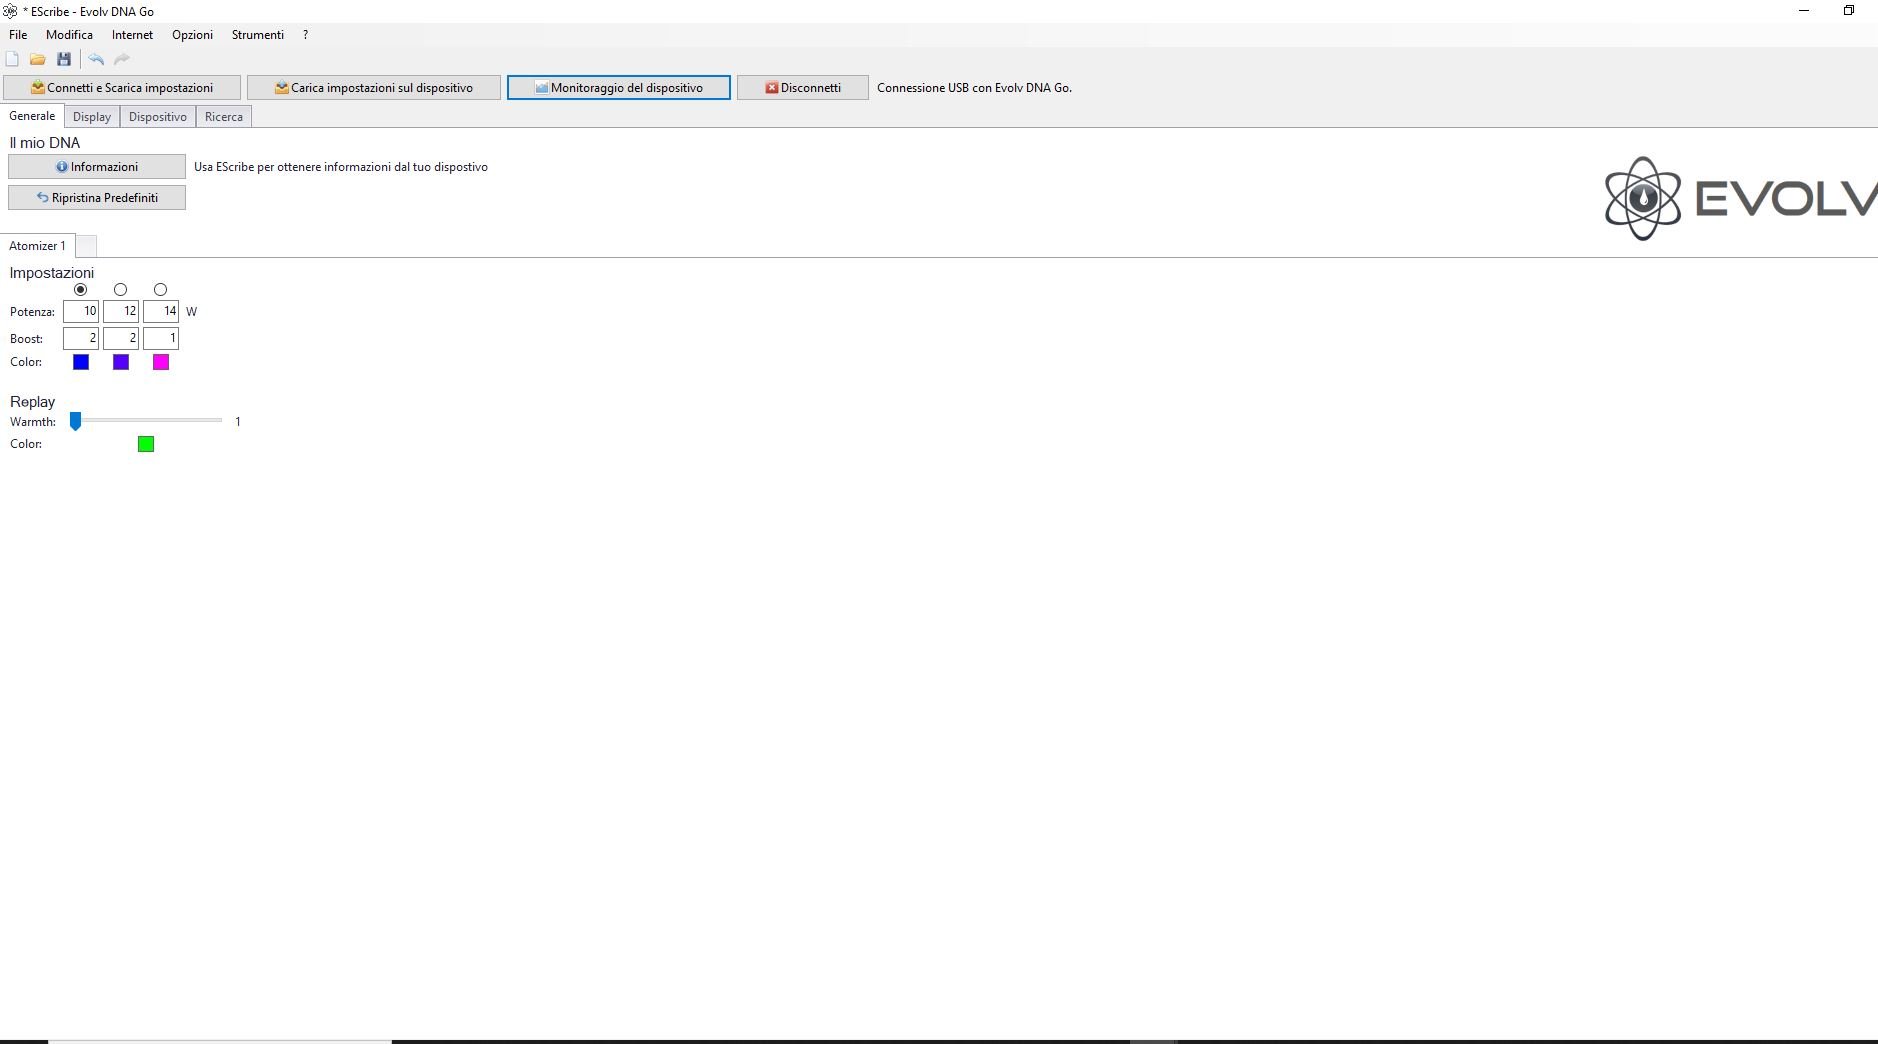This screenshot has width=1878, height=1044.
Task: Click the Replay Warmth slider handle
Action: pos(75,422)
